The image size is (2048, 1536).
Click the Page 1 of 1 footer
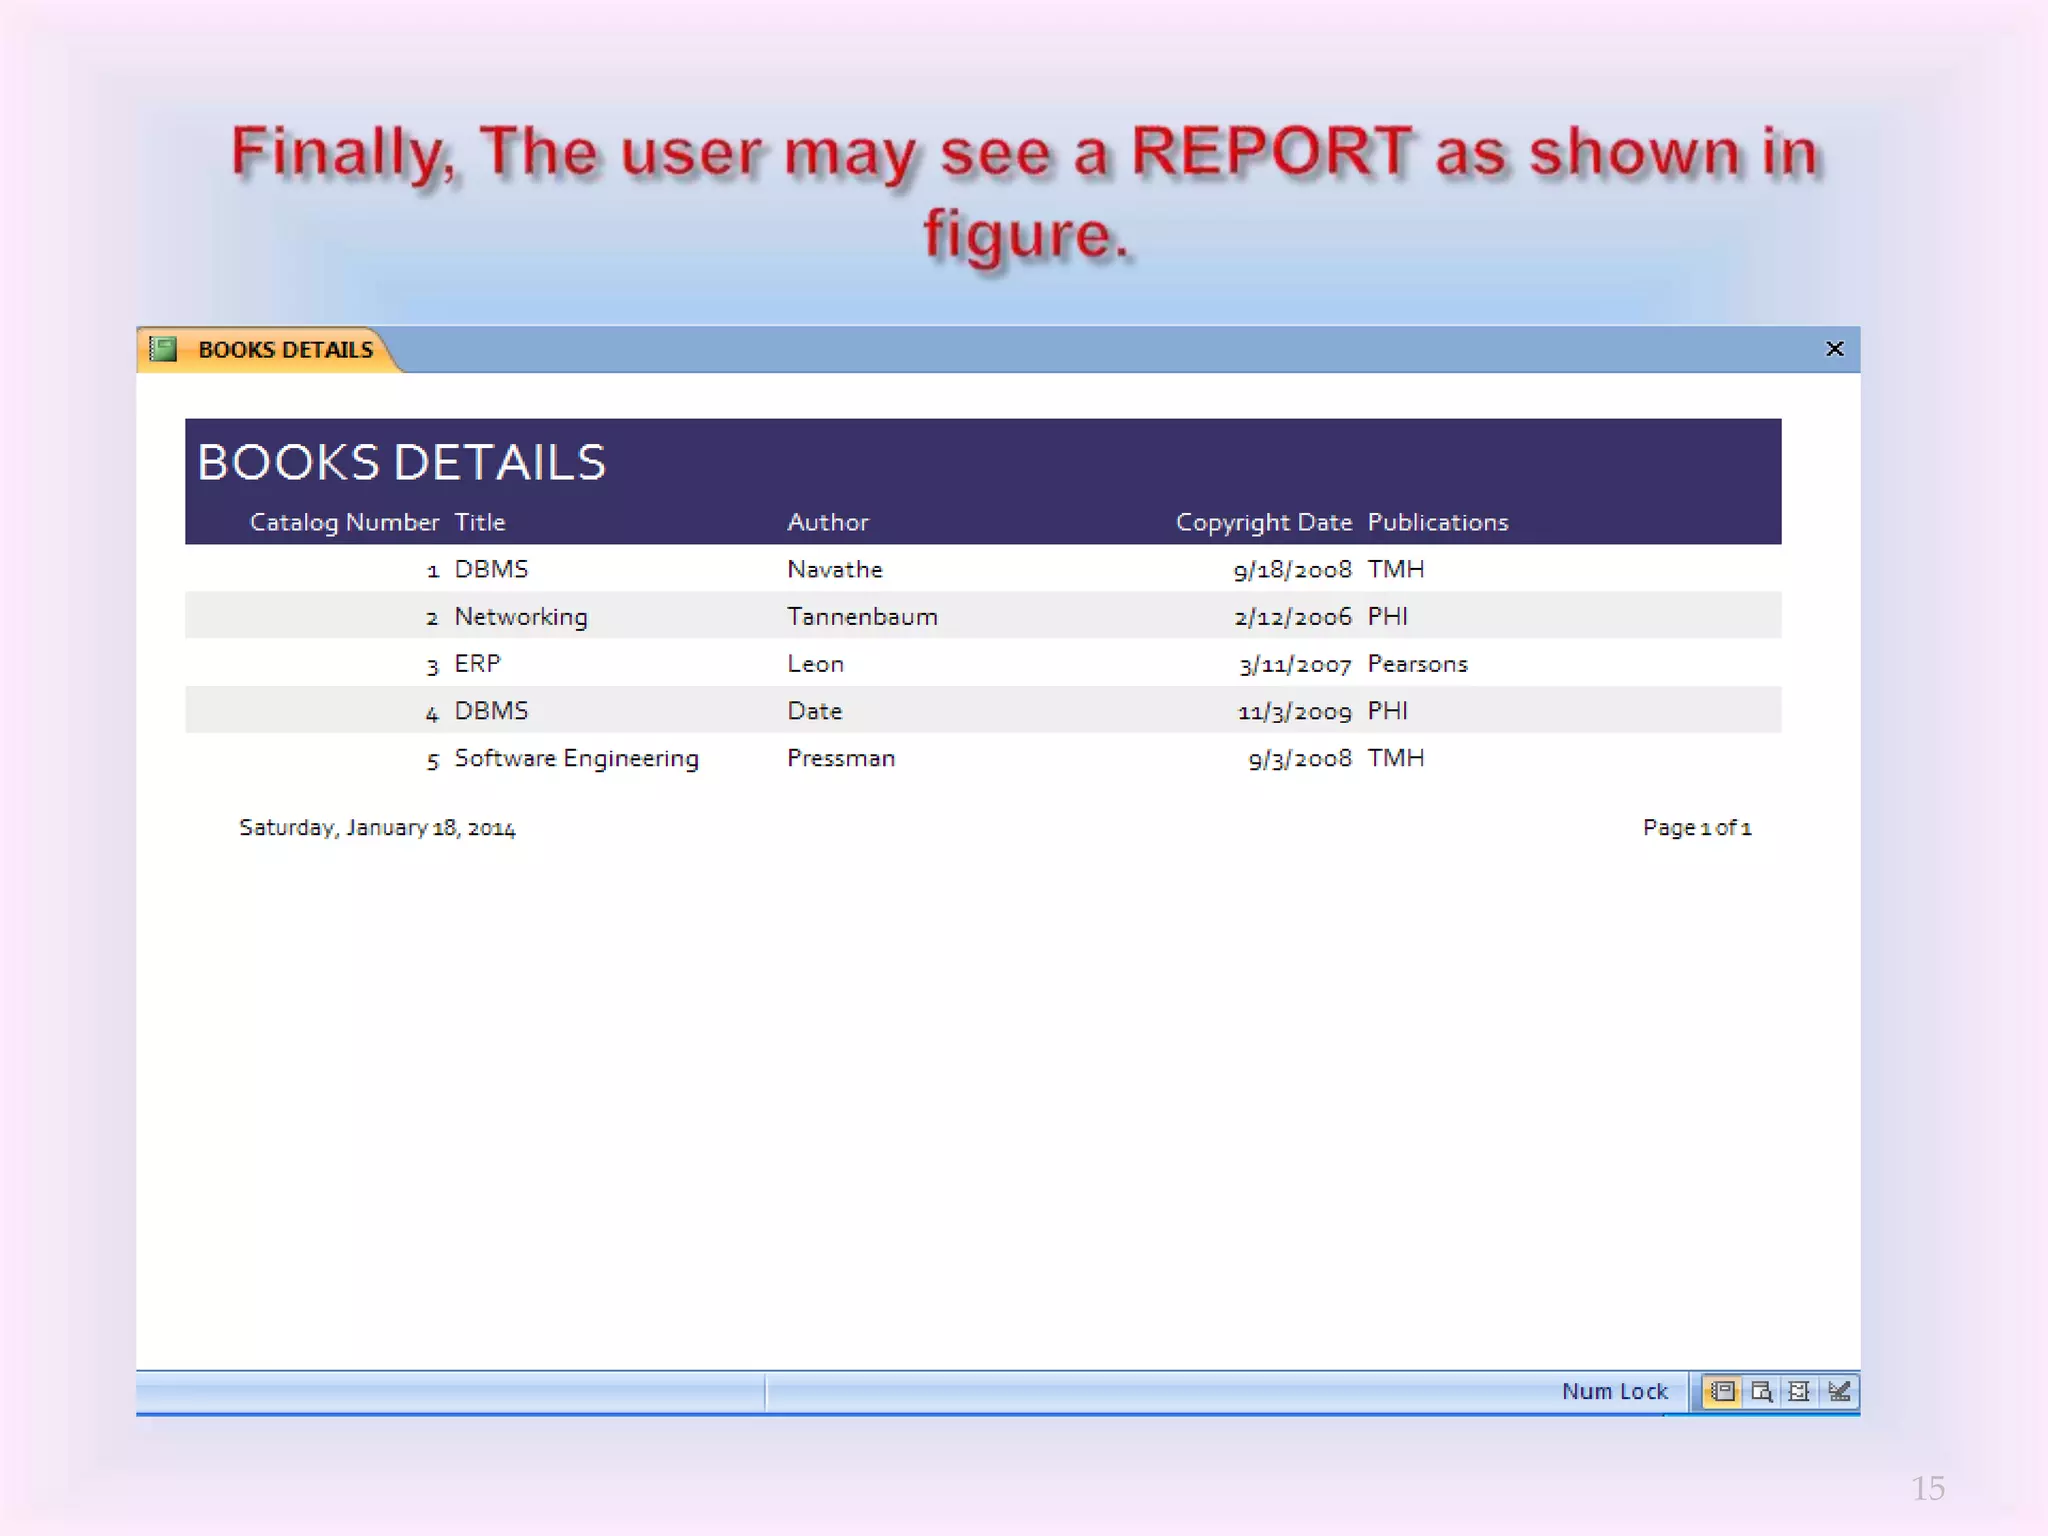[x=1696, y=828]
